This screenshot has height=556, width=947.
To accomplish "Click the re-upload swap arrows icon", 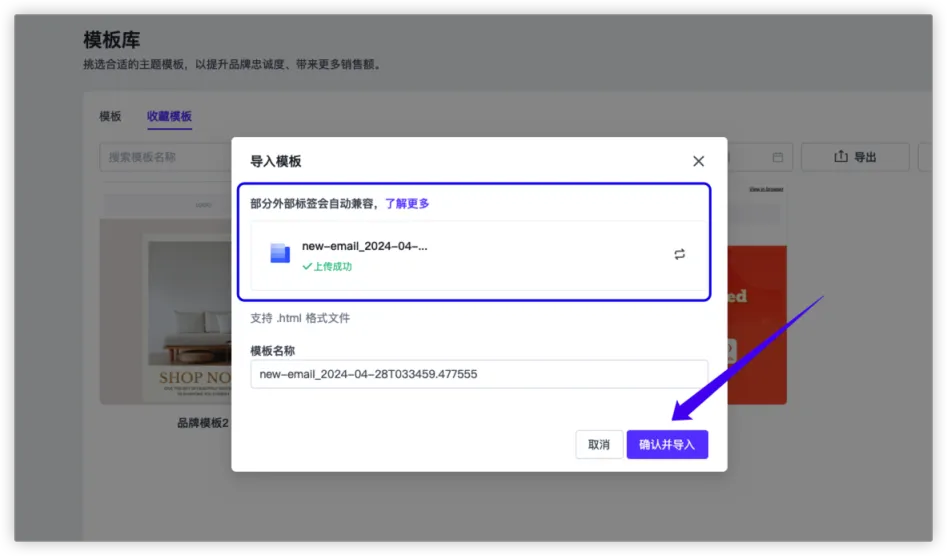I will (x=679, y=254).
